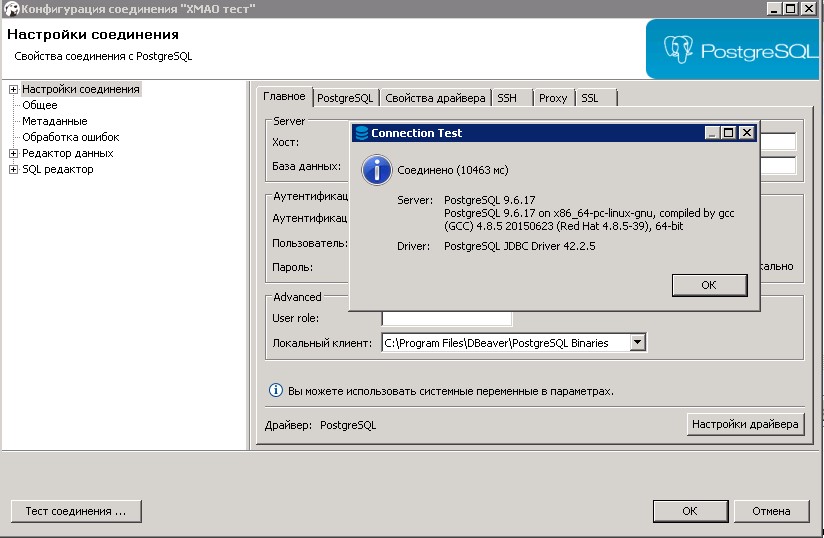
Task: Click the PostgreSQL elephant logo
Action: pos(678,49)
